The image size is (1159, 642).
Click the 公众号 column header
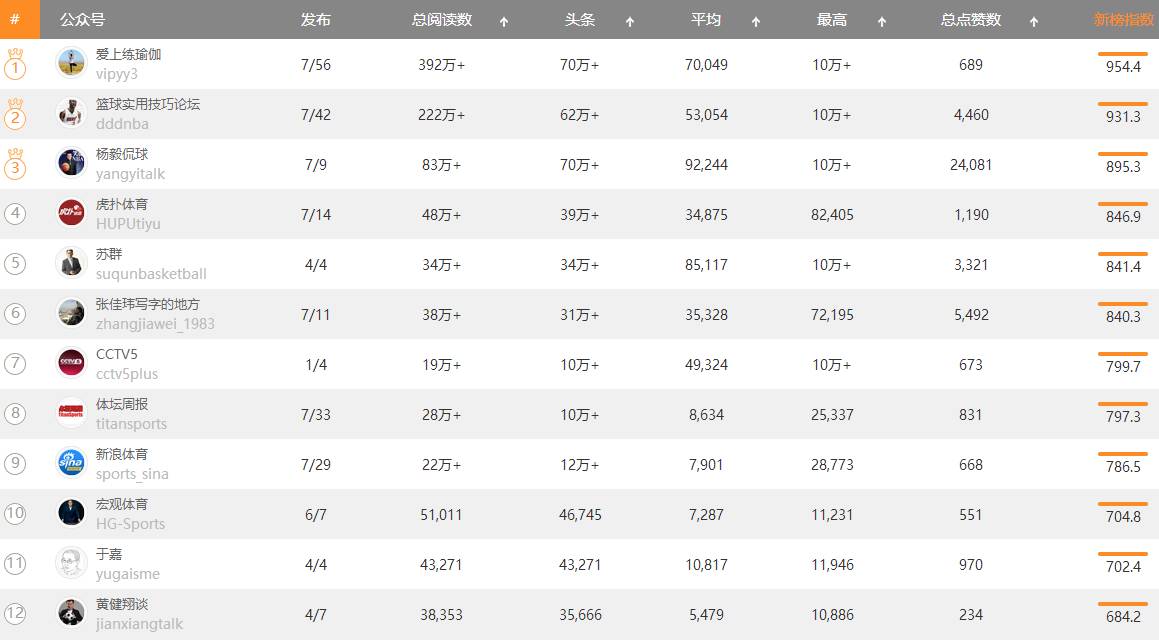[x=82, y=20]
